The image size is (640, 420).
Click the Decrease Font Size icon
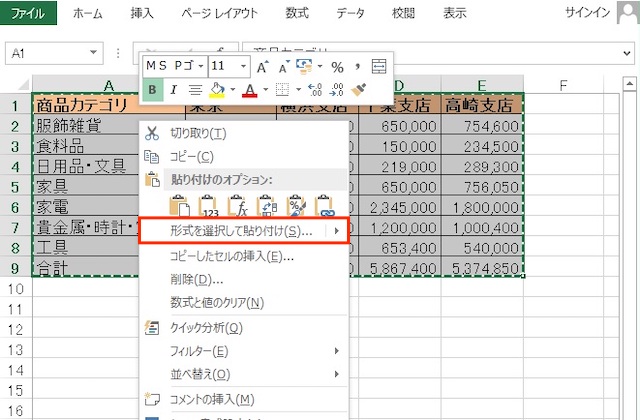pos(284,67)
